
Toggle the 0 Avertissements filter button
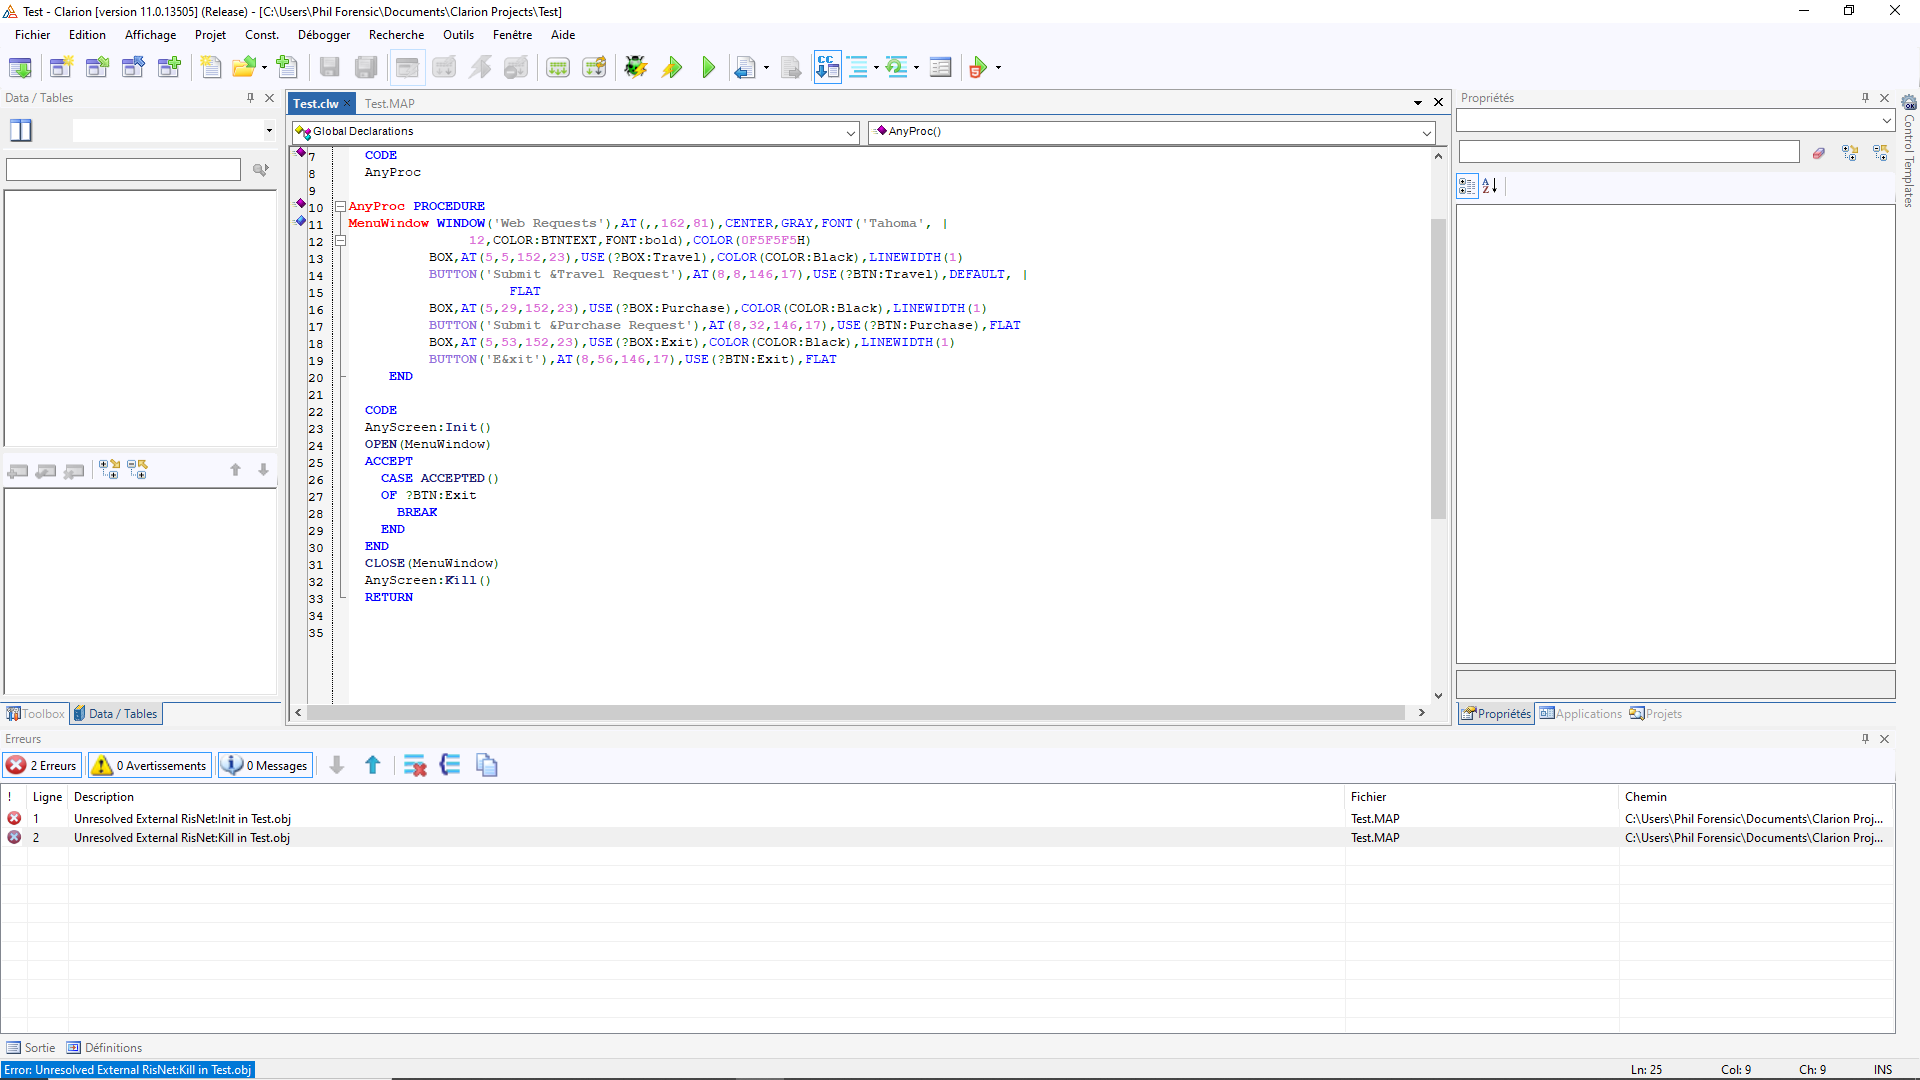(150, 765)
